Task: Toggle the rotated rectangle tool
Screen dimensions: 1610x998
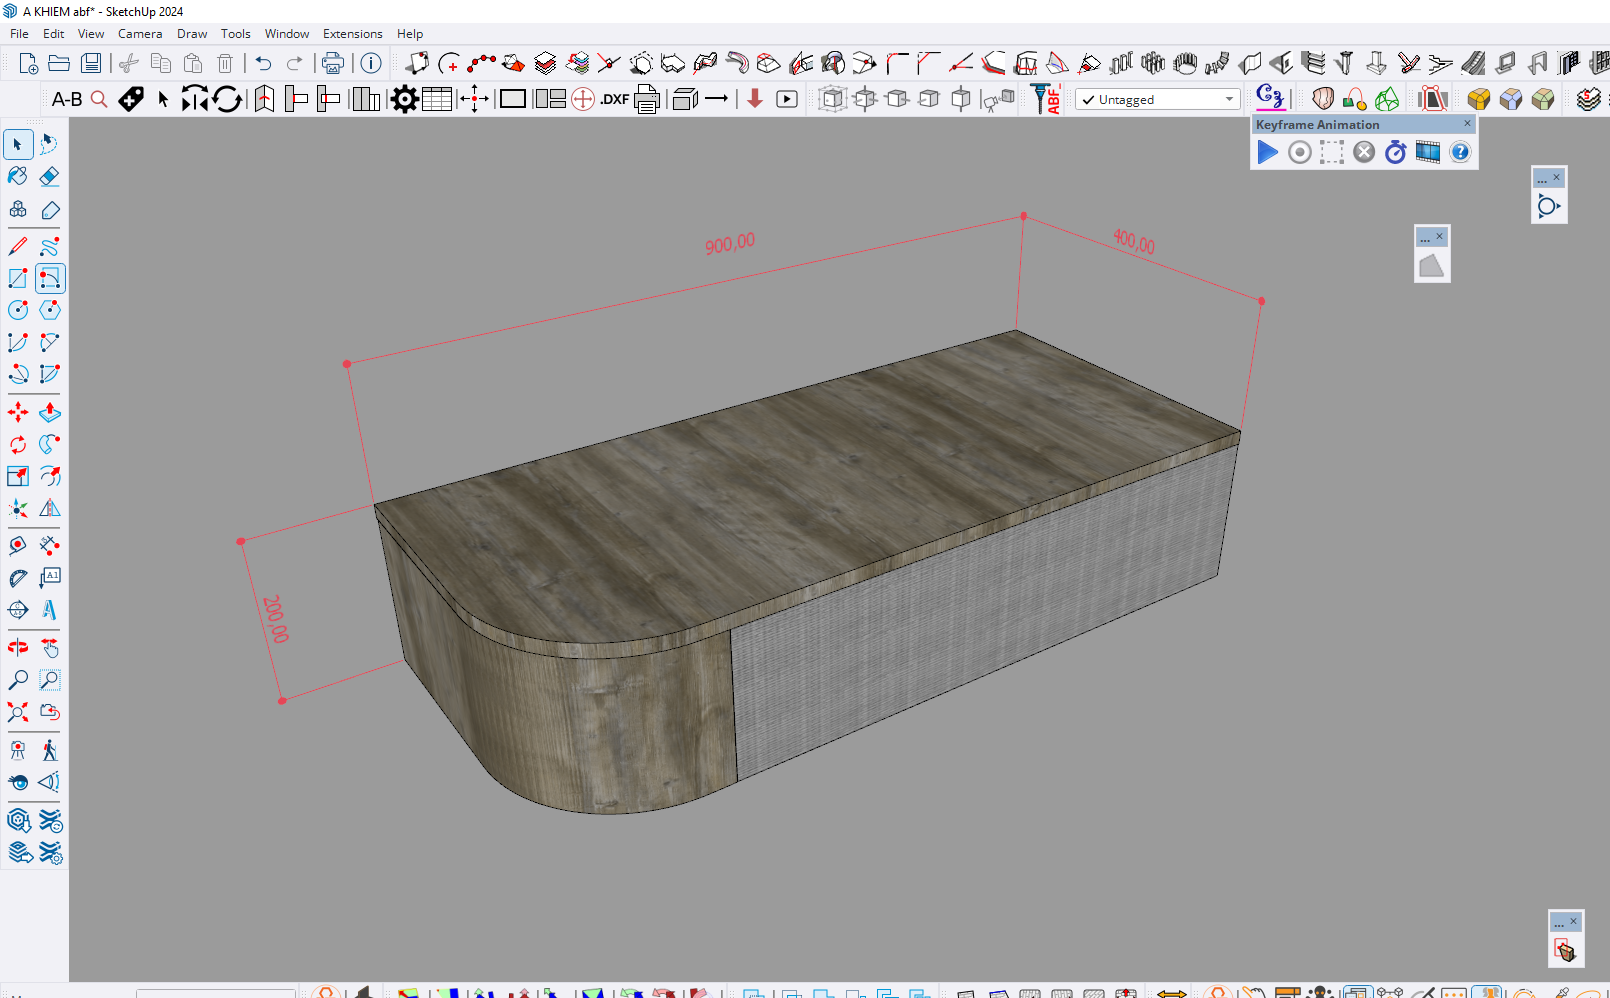Action: pos(49,278)
